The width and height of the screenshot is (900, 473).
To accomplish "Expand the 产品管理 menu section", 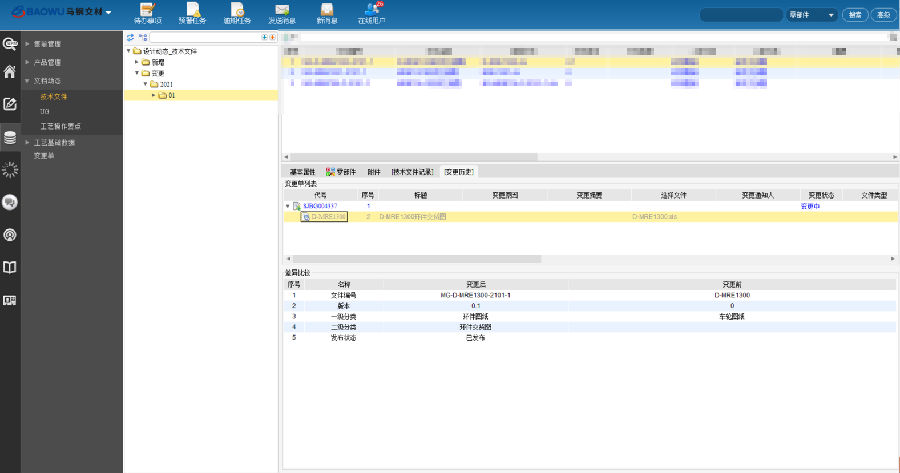I will click(x=48, y=62).
